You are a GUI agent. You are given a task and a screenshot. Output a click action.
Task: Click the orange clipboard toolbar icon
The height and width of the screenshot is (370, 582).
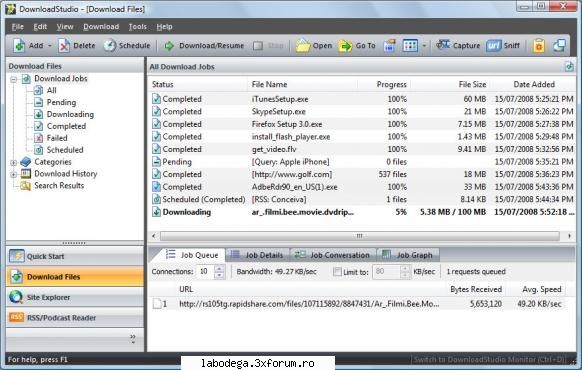point(539,46)
